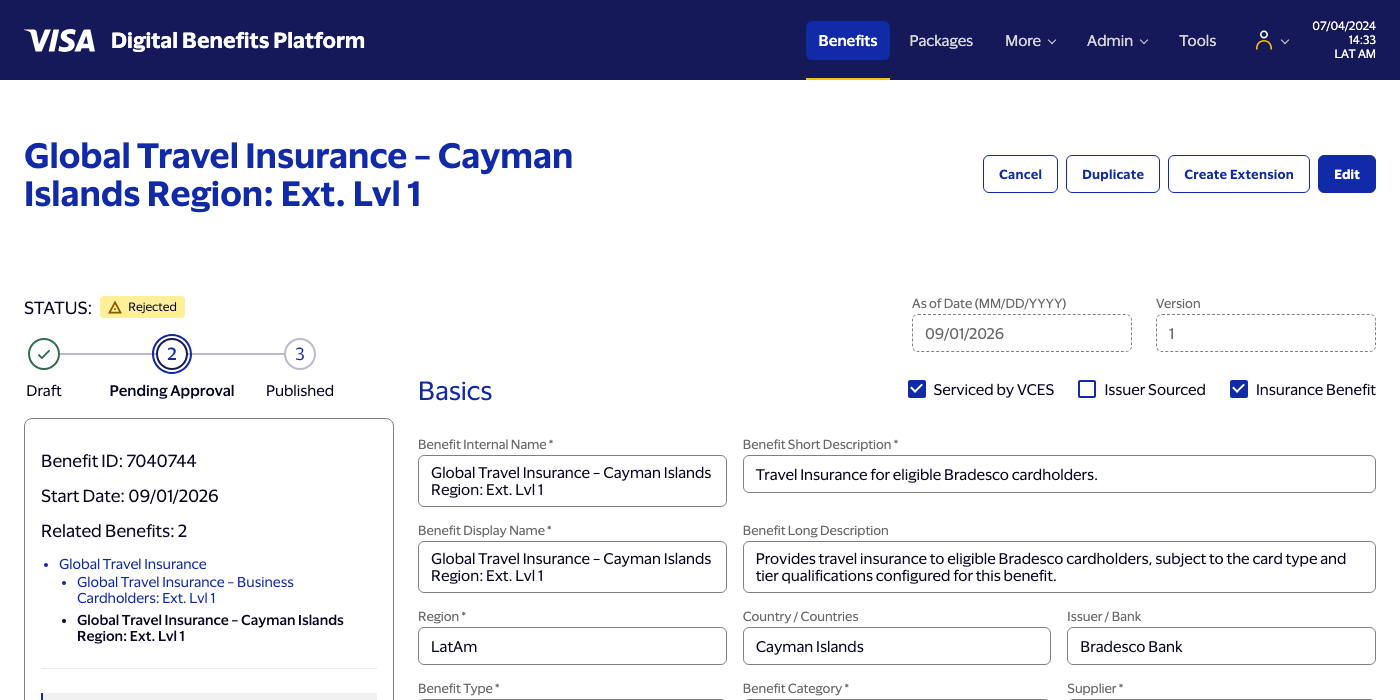Open the Global Travel Insurance related link
This screenshot has height=700, width=1400.
pyautogui.click(x=133, y=564)
